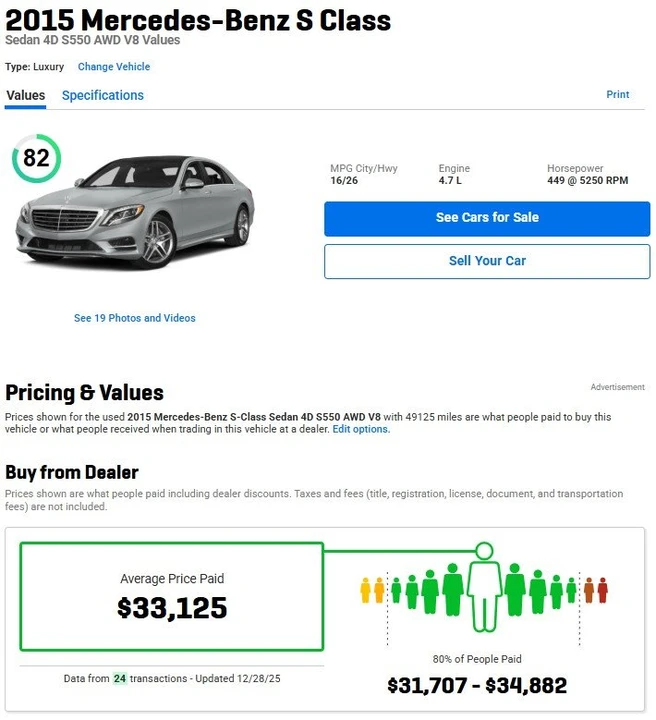Click the 82 rating score circle

tap(36, 158)
